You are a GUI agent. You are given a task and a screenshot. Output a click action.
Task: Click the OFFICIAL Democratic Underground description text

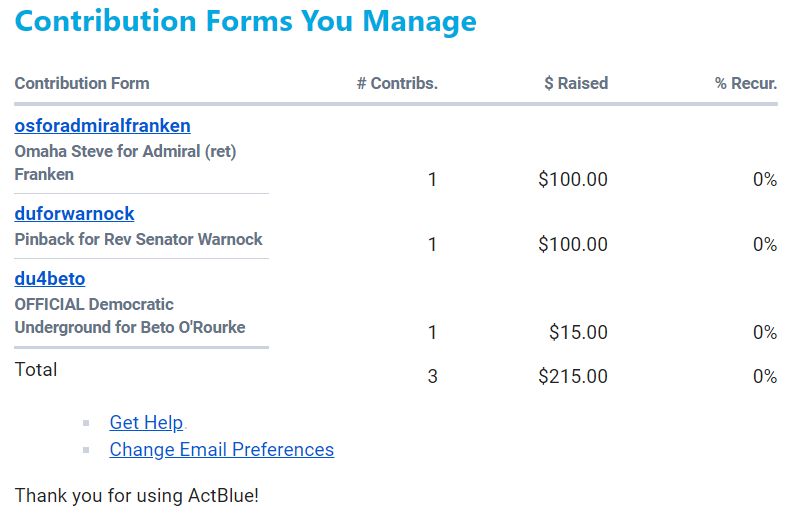pyautogui.click(x=130, y=316)
